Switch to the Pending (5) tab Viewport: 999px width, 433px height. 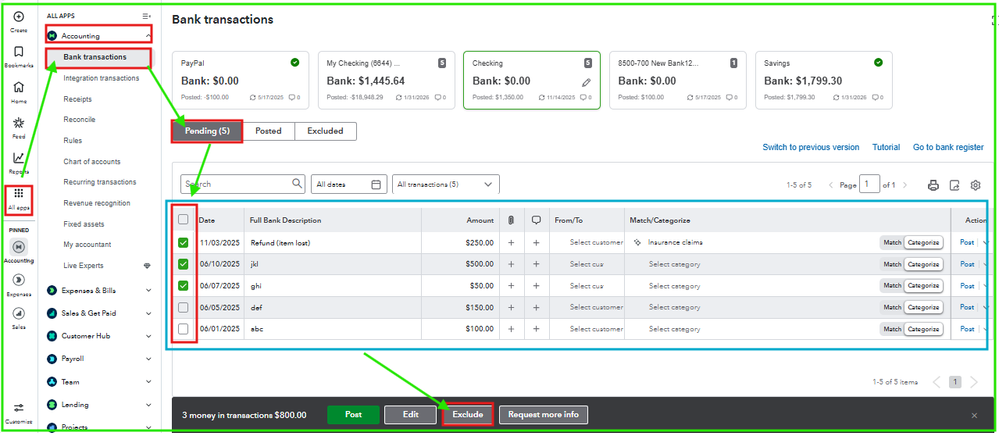tap(207, 131)
